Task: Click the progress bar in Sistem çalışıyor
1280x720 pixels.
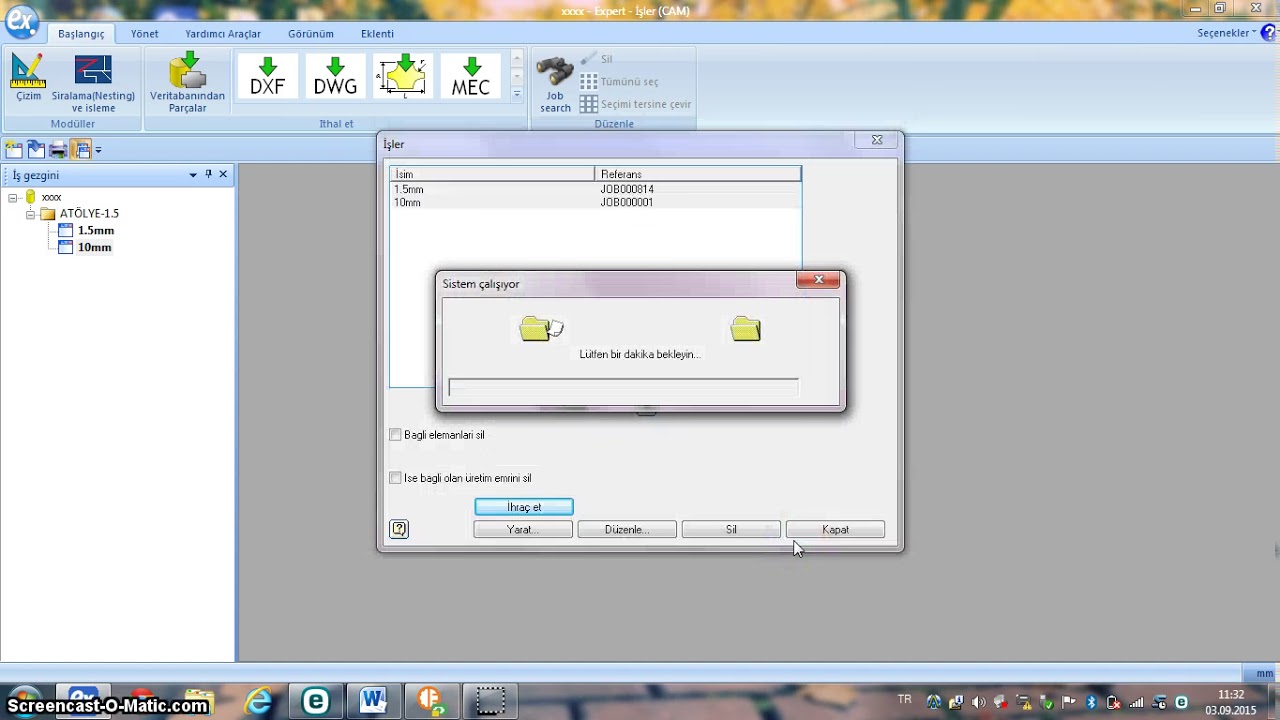Action: (623, 388)
